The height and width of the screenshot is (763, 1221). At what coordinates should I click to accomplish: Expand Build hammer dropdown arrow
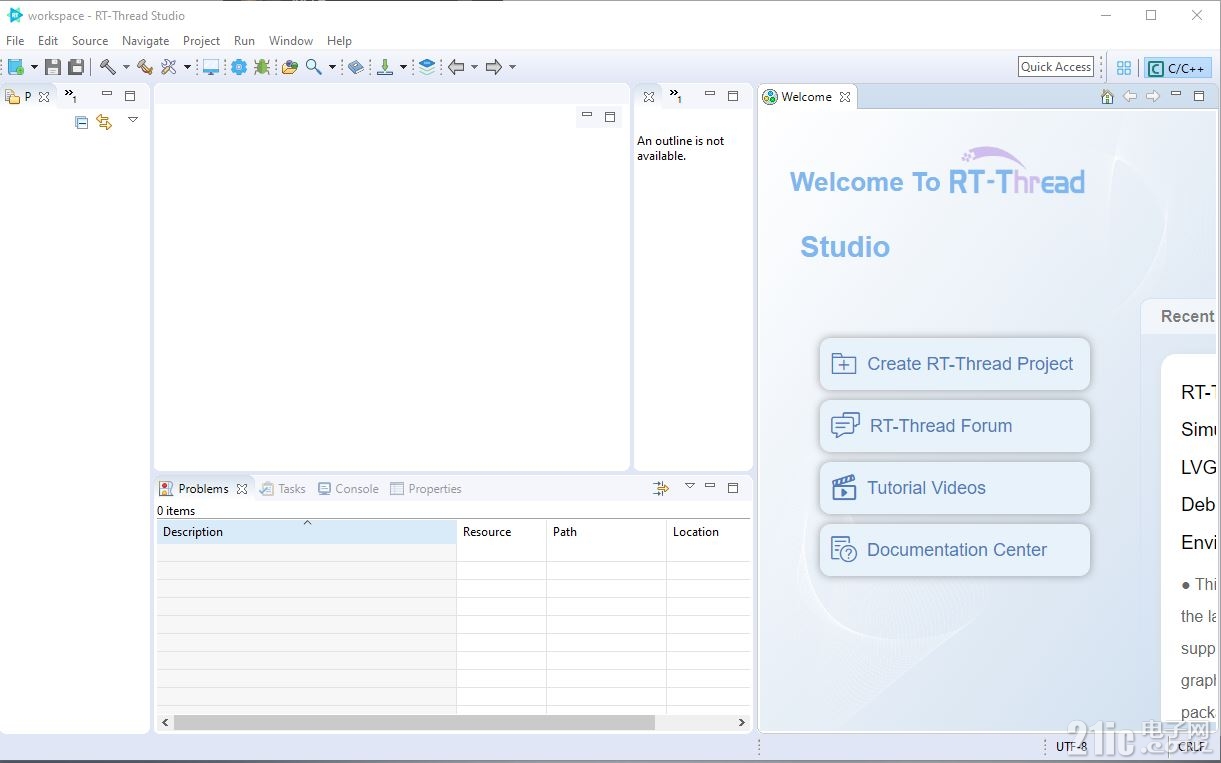click(126, 67)
